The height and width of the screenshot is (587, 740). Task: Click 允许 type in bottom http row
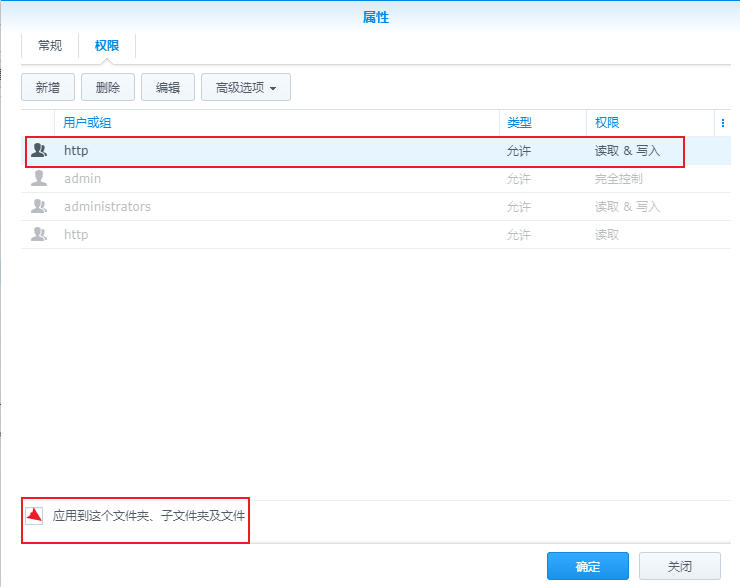point(519,235)
